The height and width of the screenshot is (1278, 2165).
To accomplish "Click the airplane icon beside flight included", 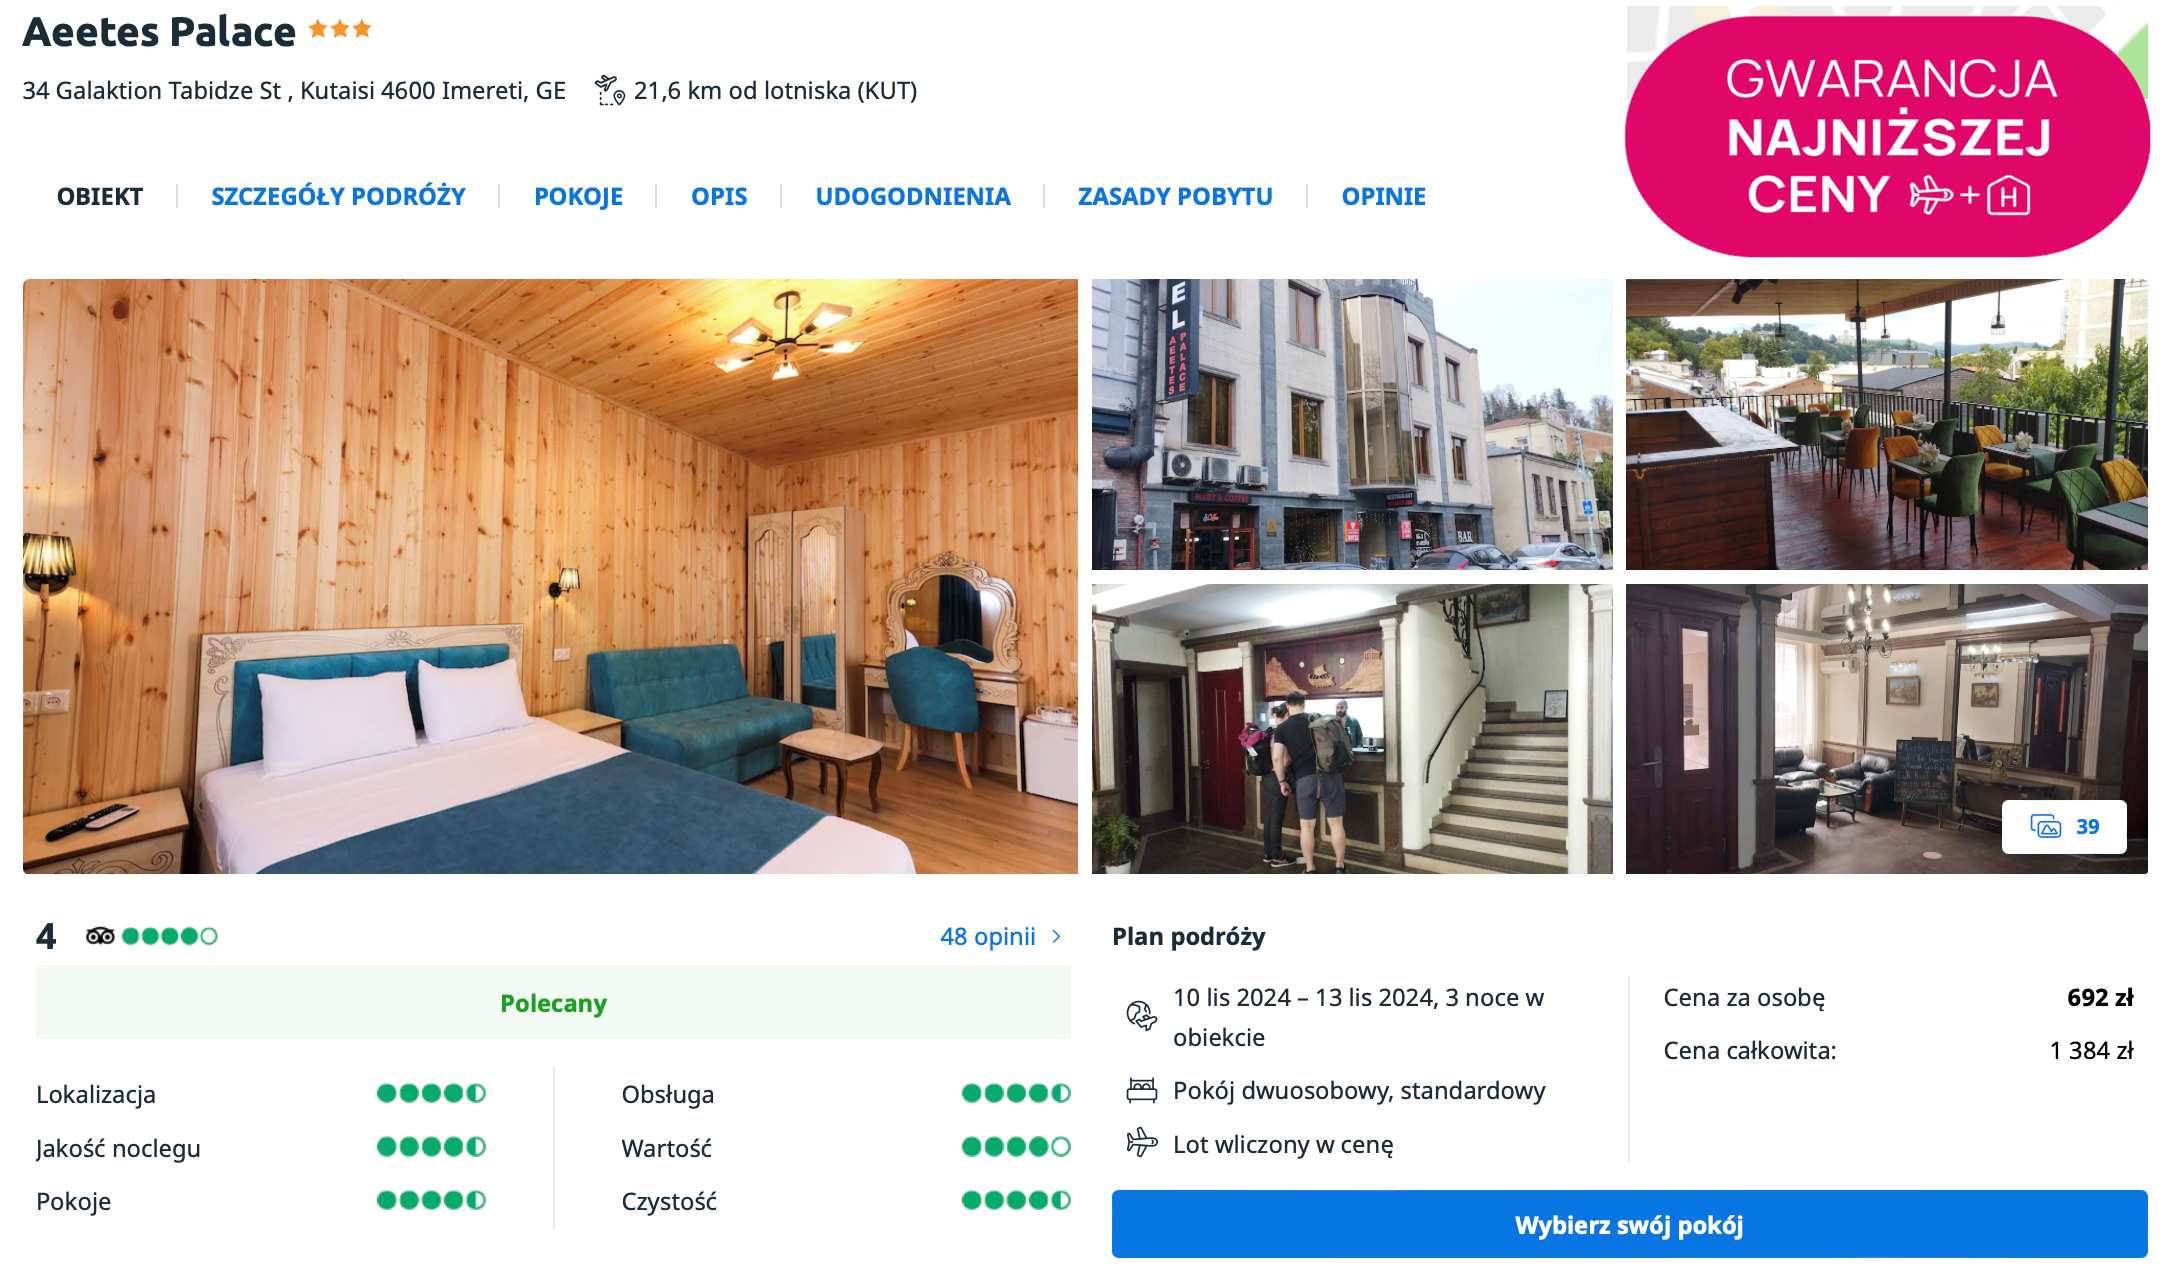I will pos(1141,1143).
